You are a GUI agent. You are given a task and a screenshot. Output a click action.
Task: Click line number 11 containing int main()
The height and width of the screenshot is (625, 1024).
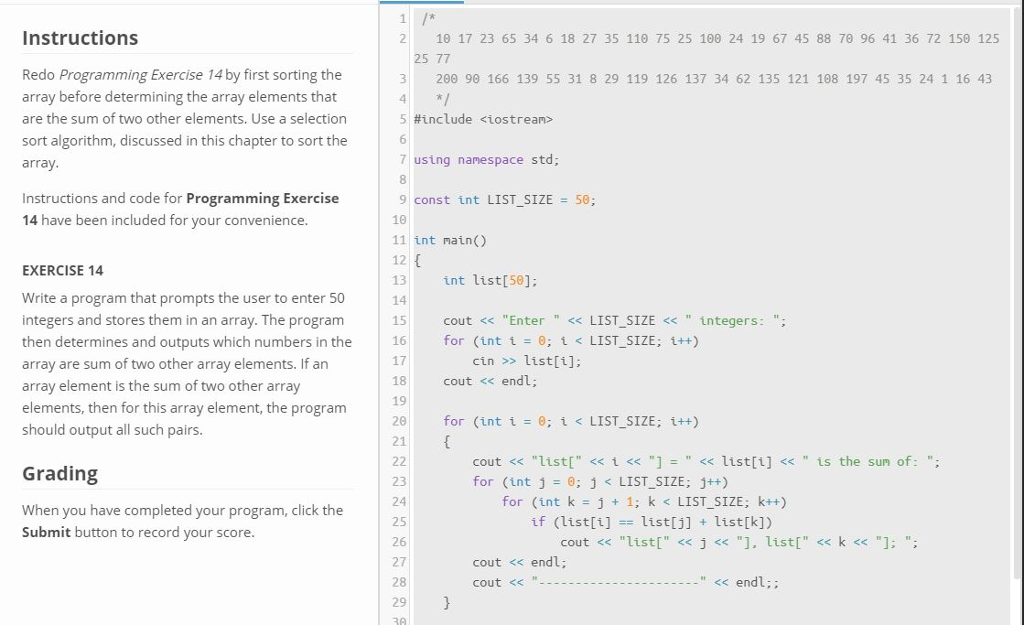click(x=399, y=240)
